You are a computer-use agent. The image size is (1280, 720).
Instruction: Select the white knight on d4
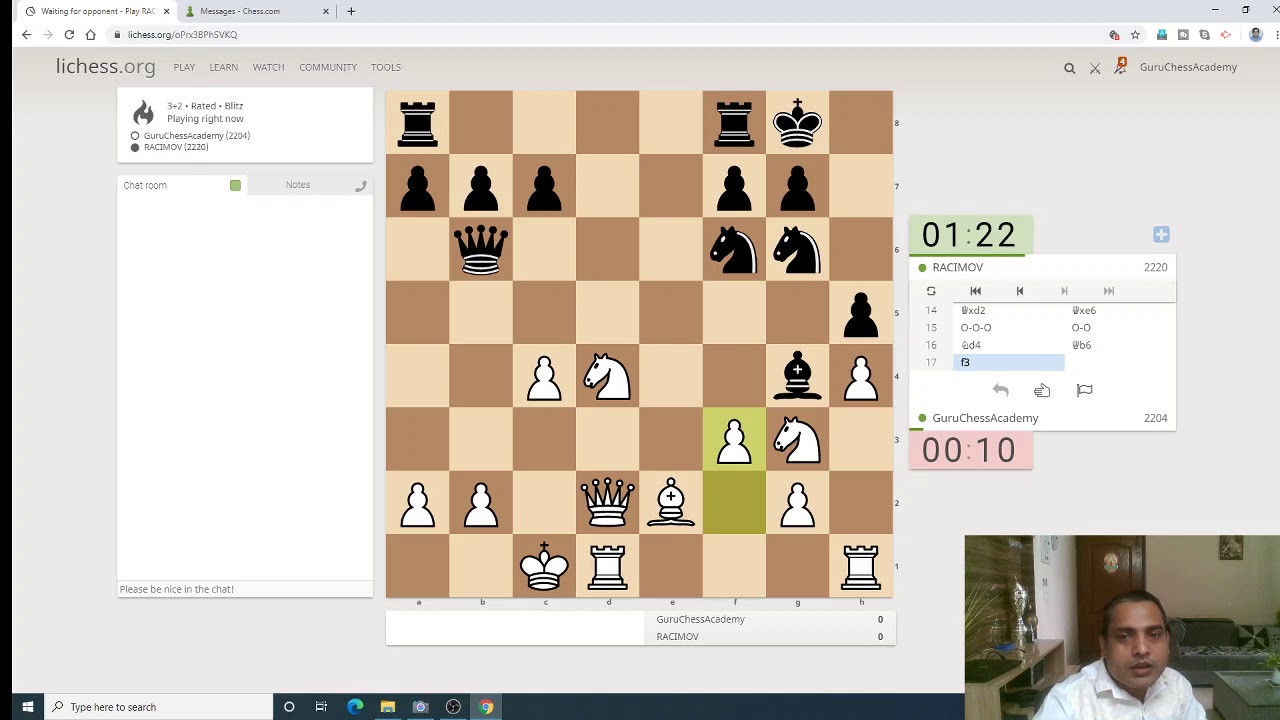tap(608, 376)
